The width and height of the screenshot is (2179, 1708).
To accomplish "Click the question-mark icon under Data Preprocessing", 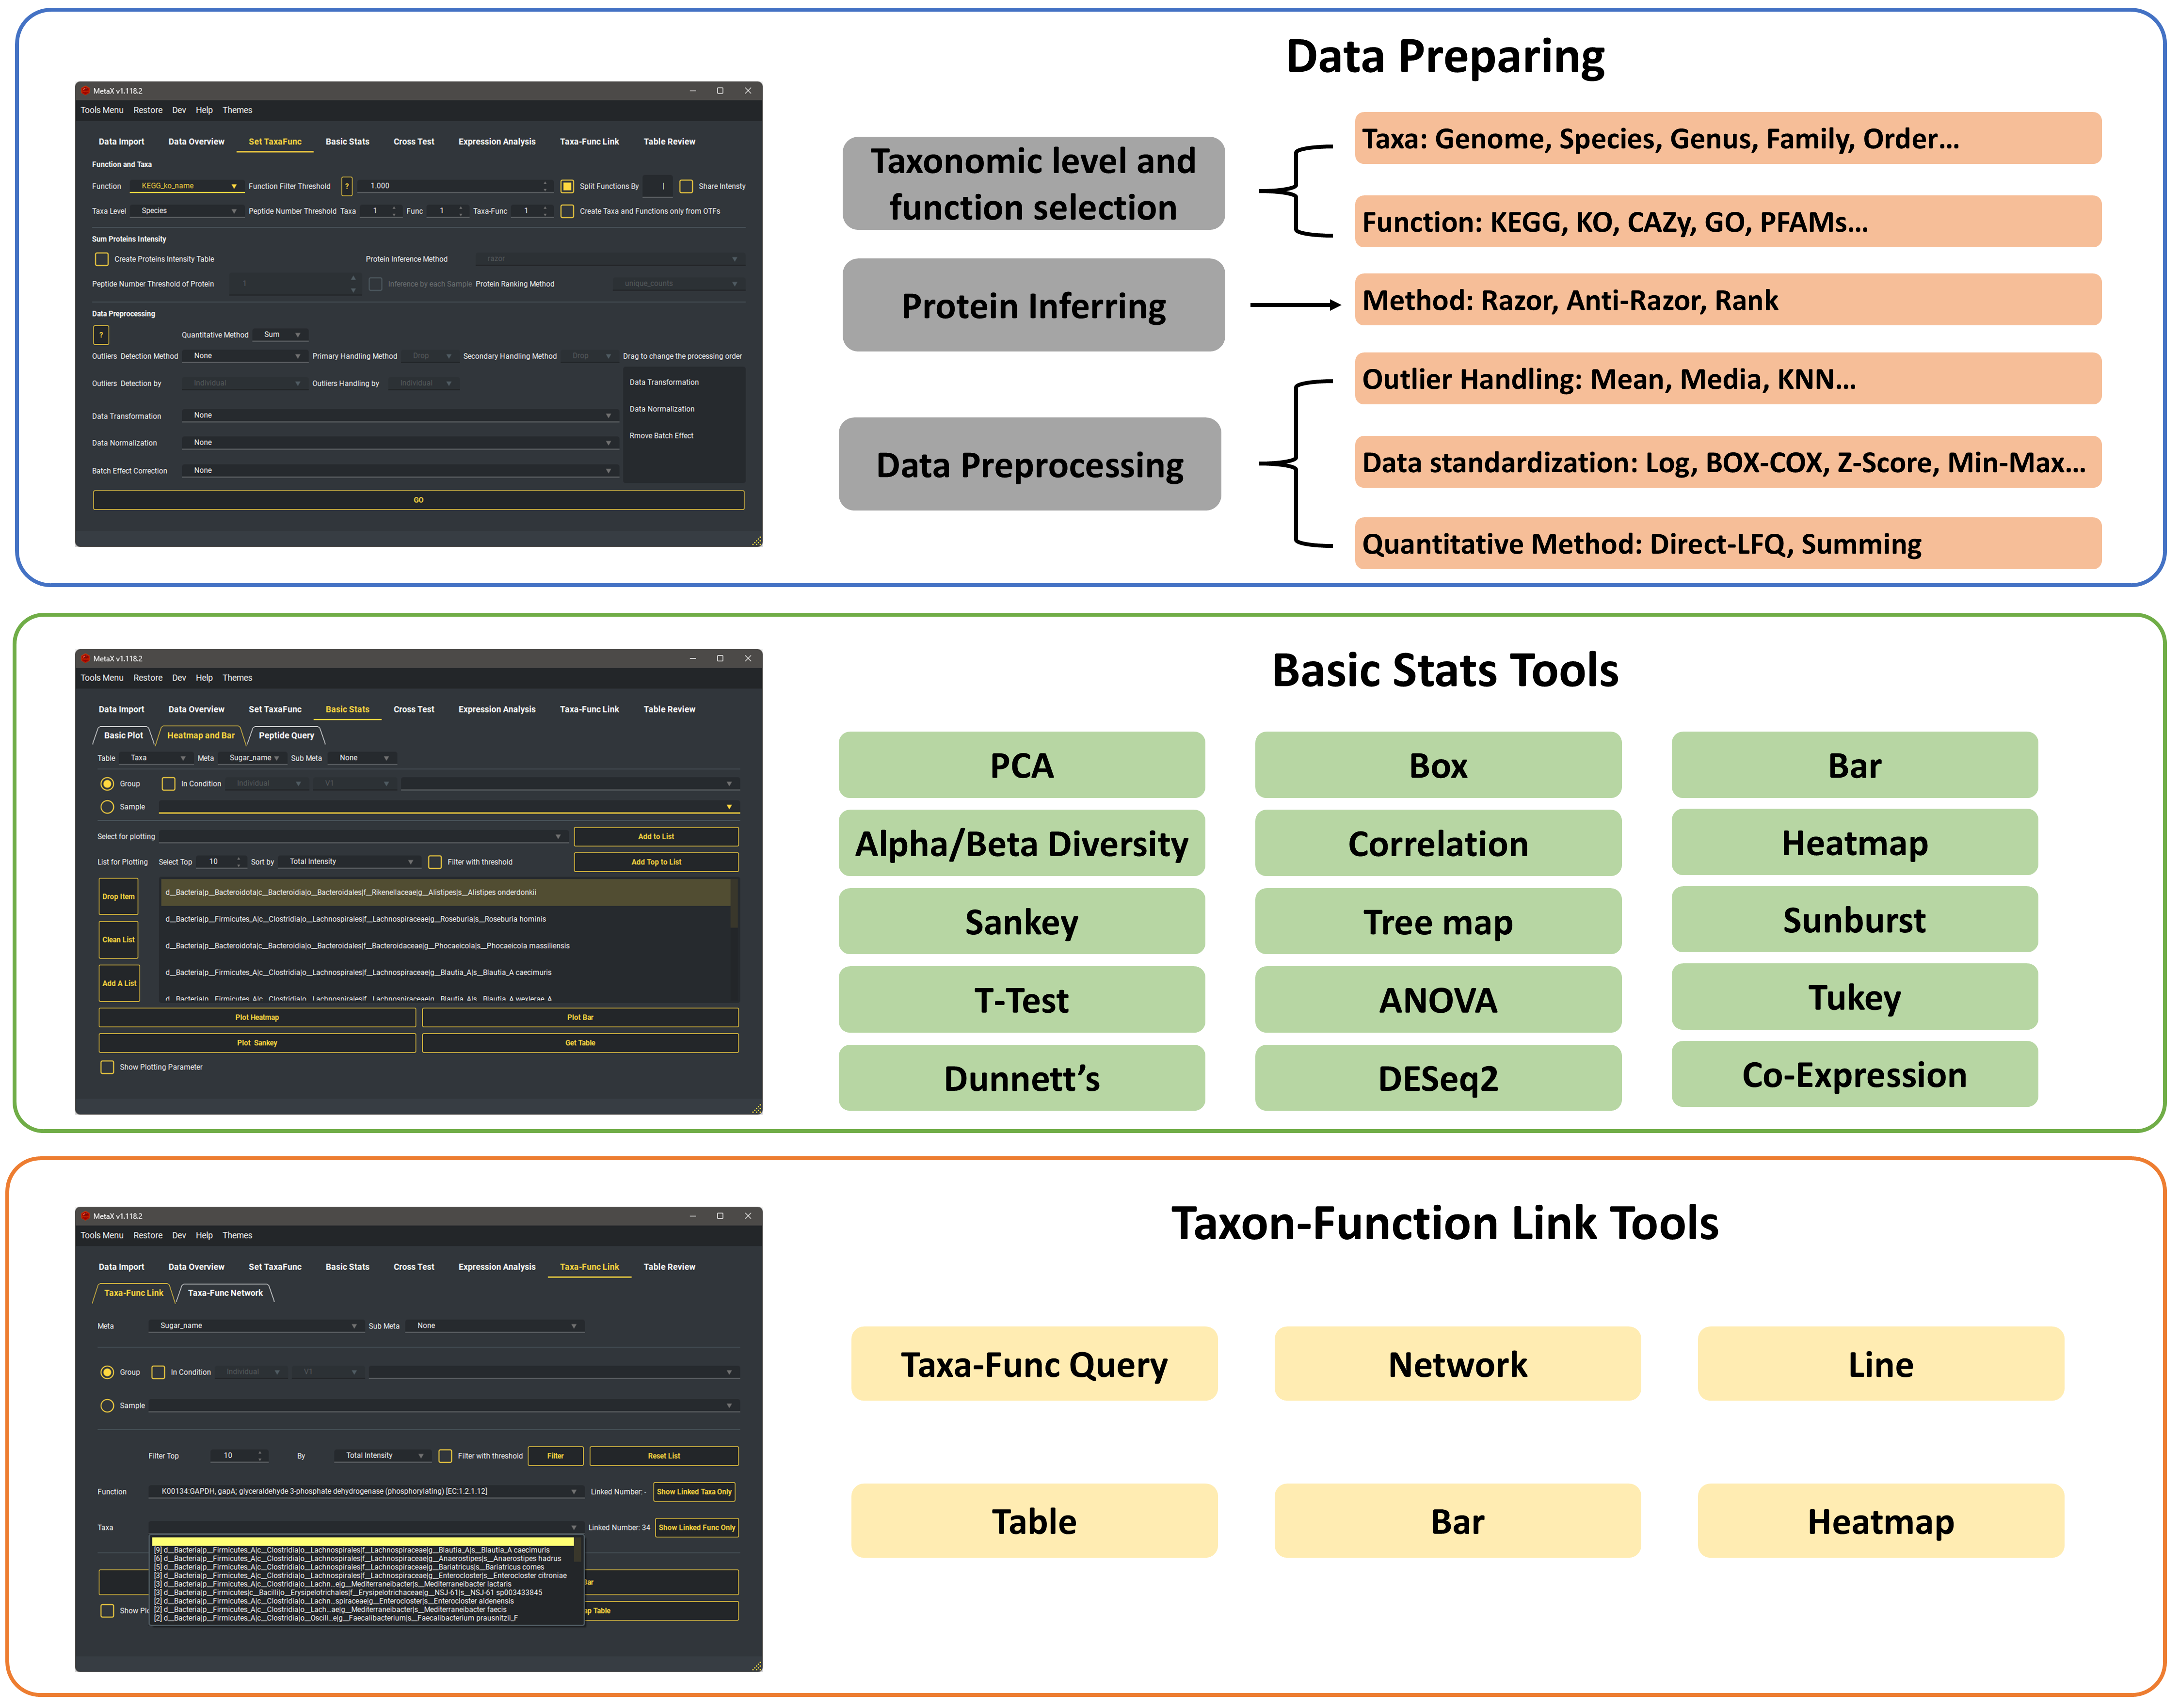I will pos(101,335).
